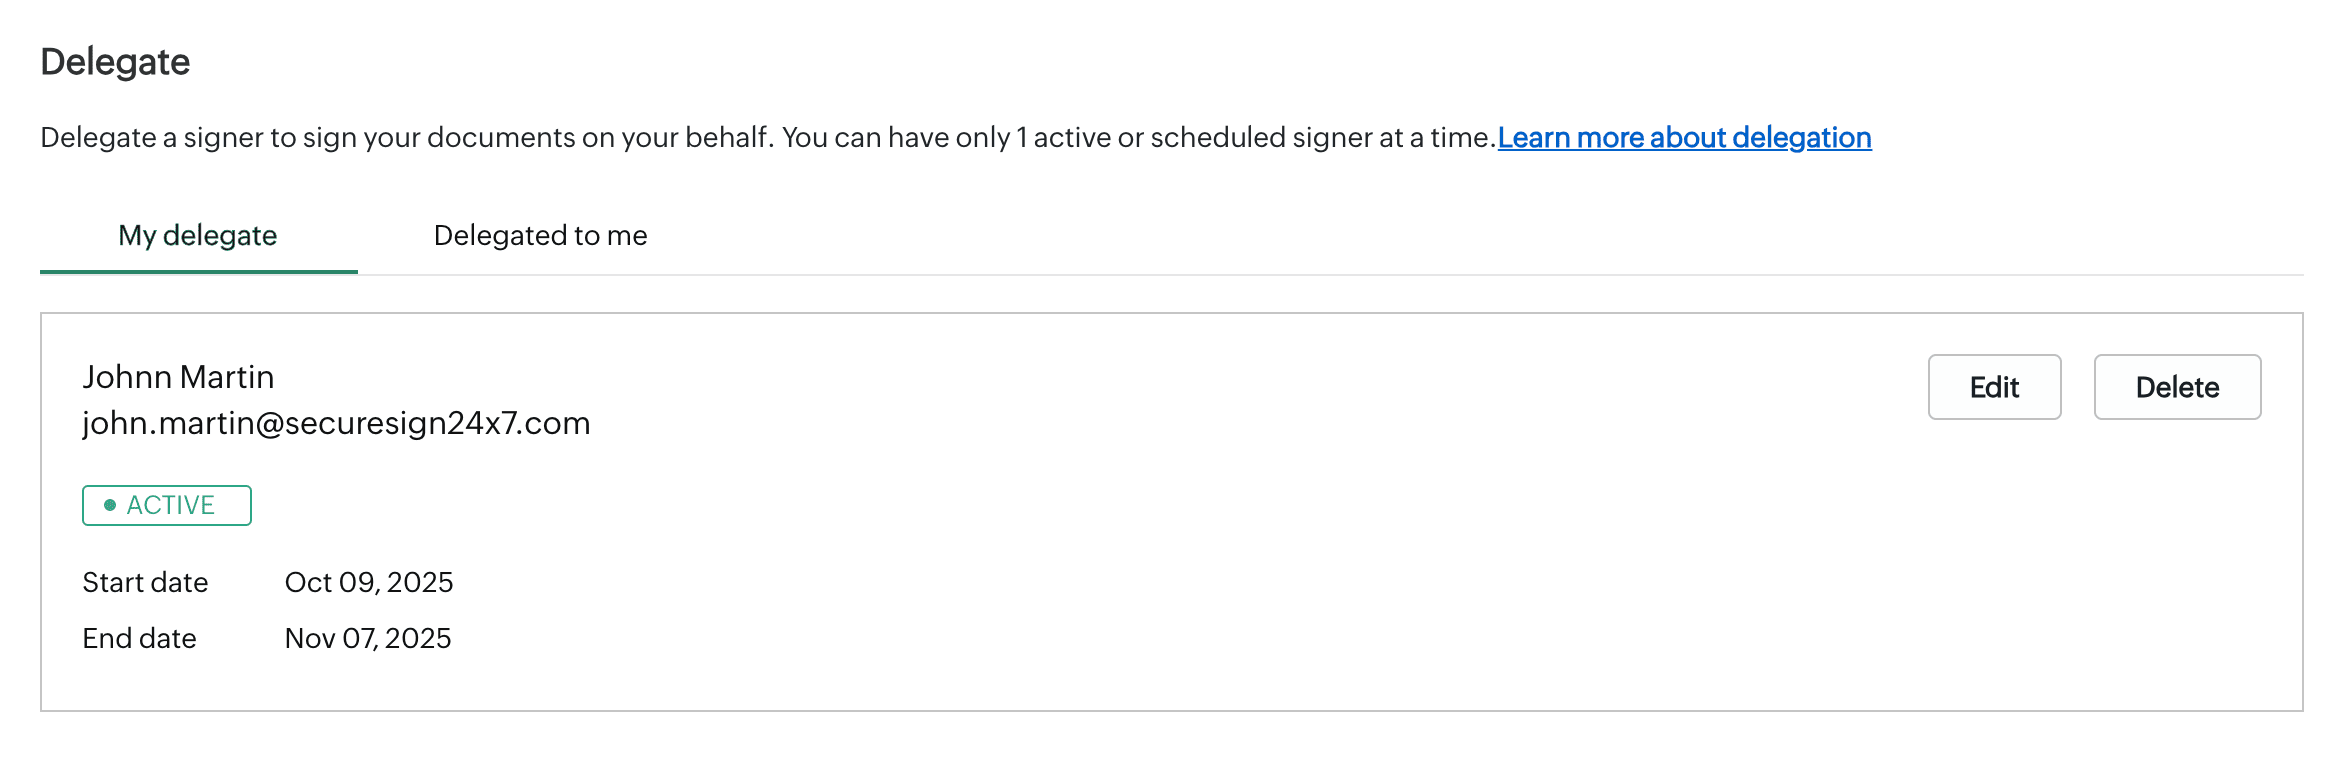Click the End date label
This screenshot has width=2334, height=784.
pyautogui.click(x=139, y=638)
